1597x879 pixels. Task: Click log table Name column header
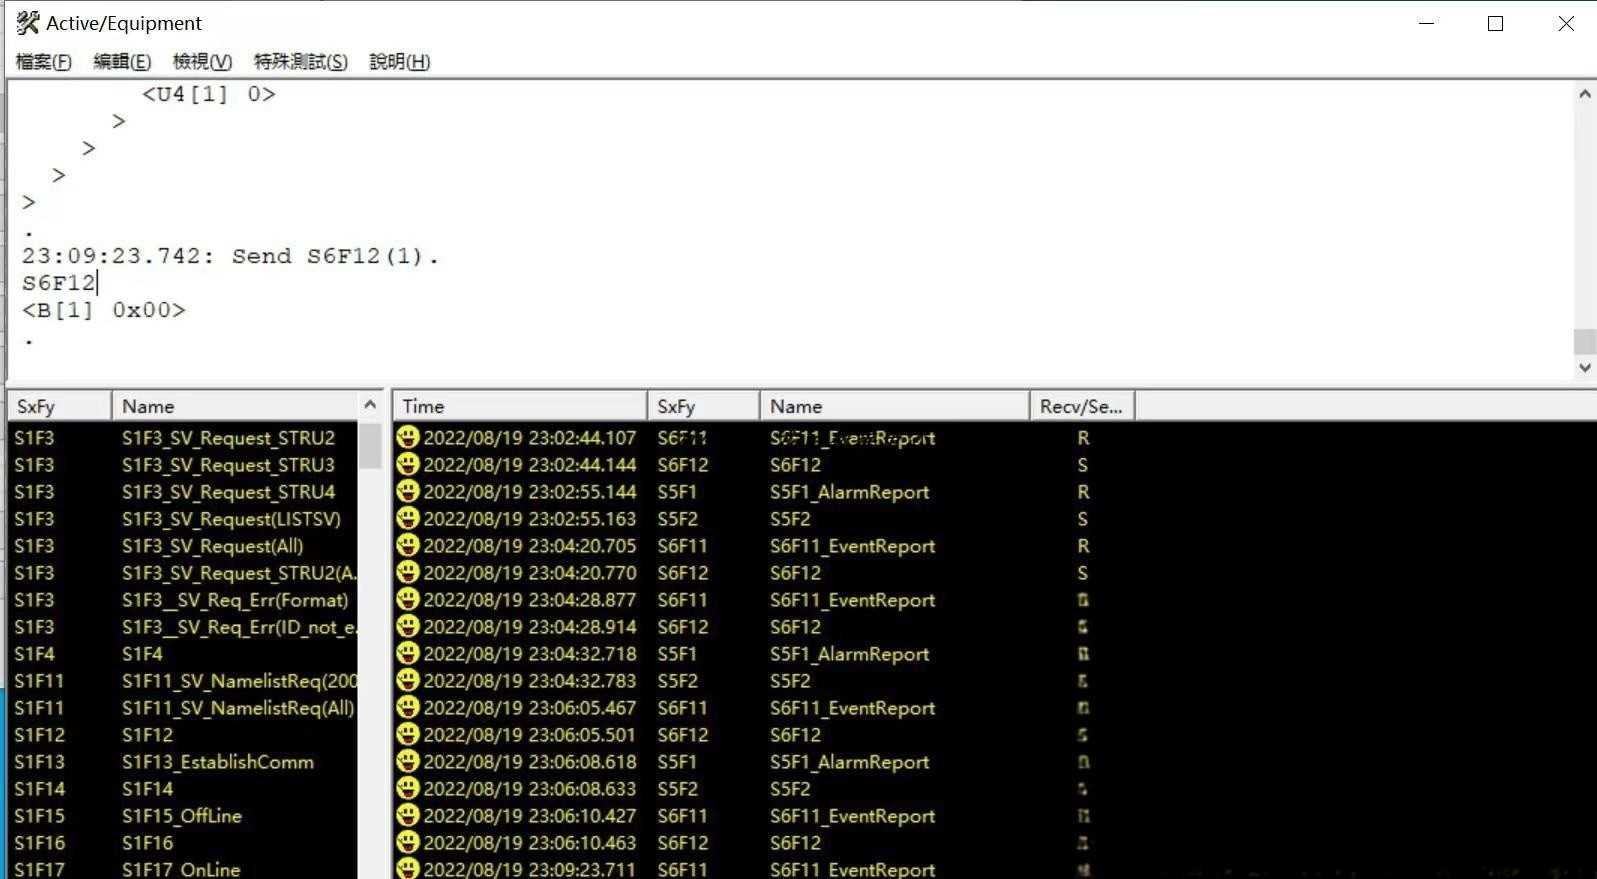(894, 406)
